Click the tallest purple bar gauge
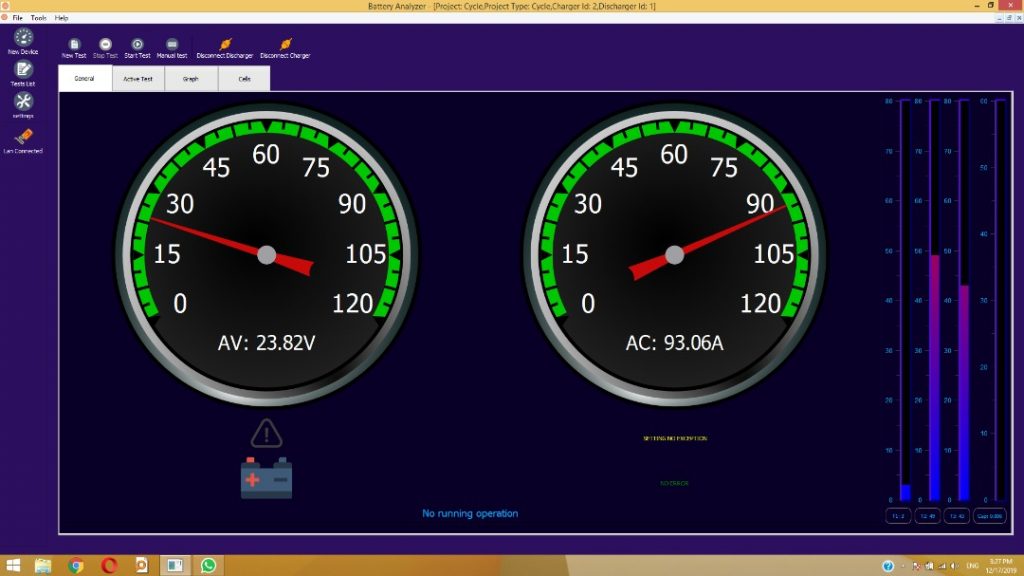This screenshot has height=576, width=1024. [935, 377]
